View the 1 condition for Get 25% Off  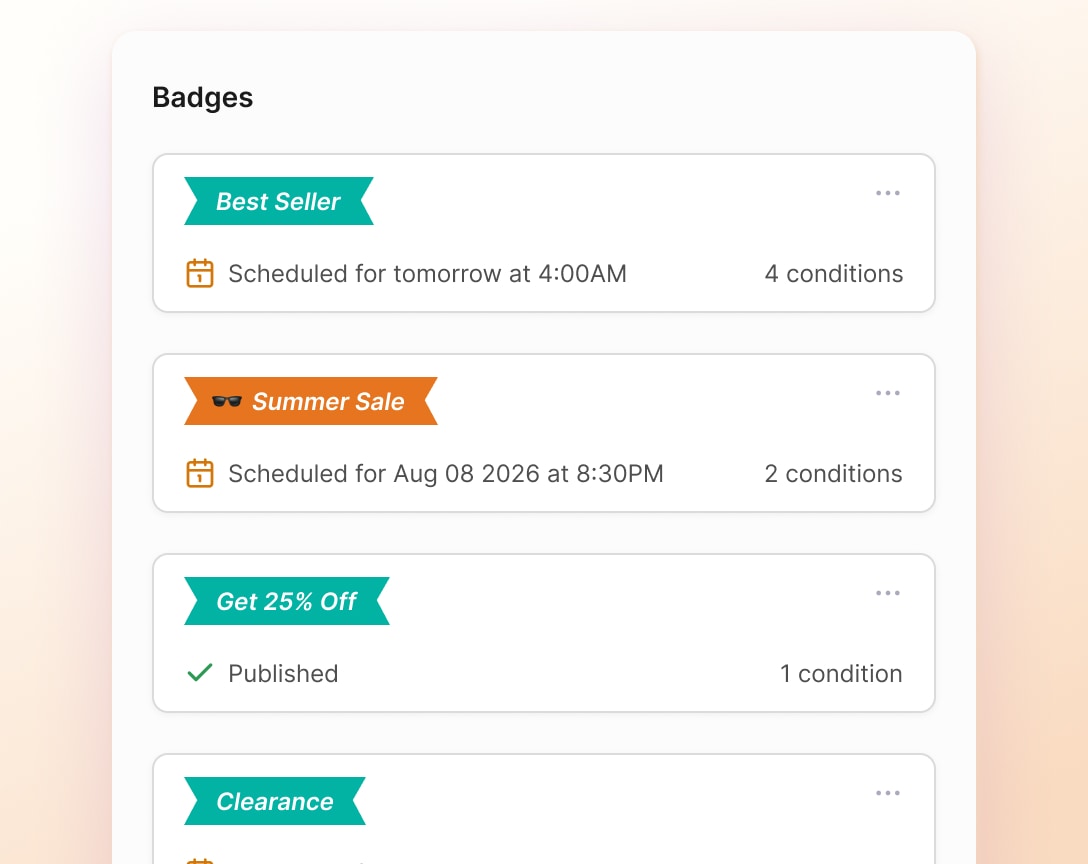[841, 673]
